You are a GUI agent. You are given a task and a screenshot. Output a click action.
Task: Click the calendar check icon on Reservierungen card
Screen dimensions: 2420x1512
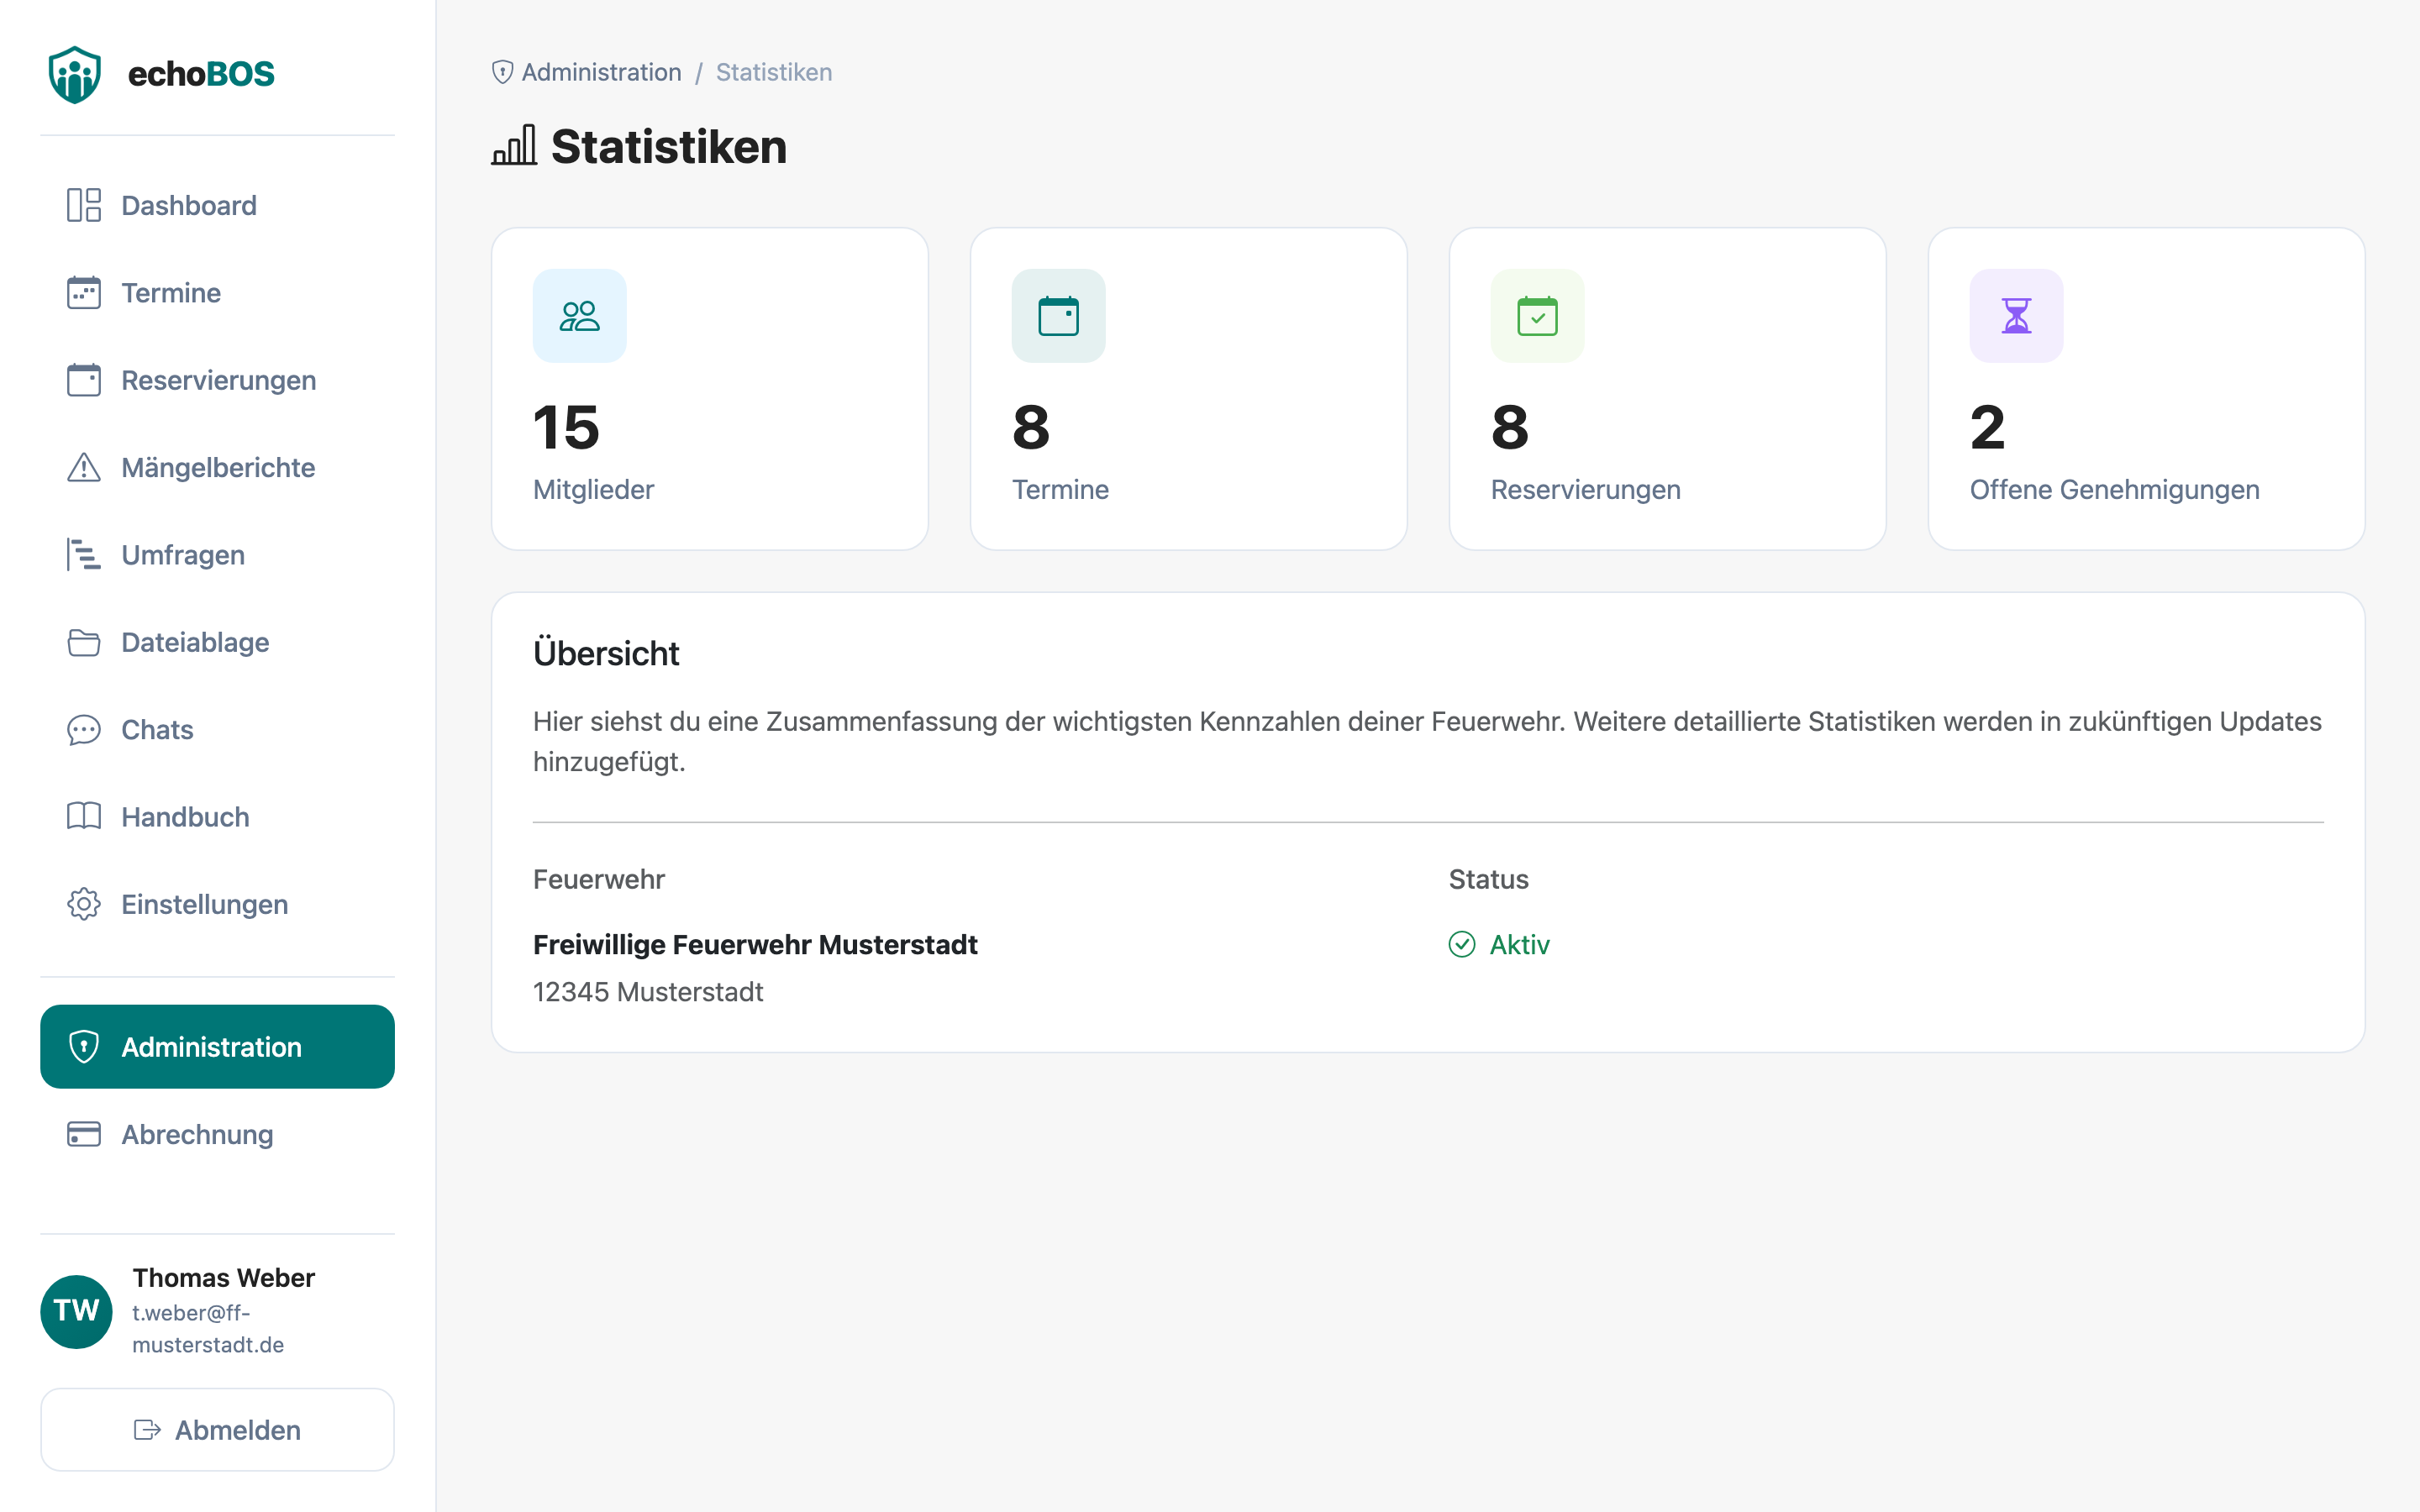[x=1538, y=316]
